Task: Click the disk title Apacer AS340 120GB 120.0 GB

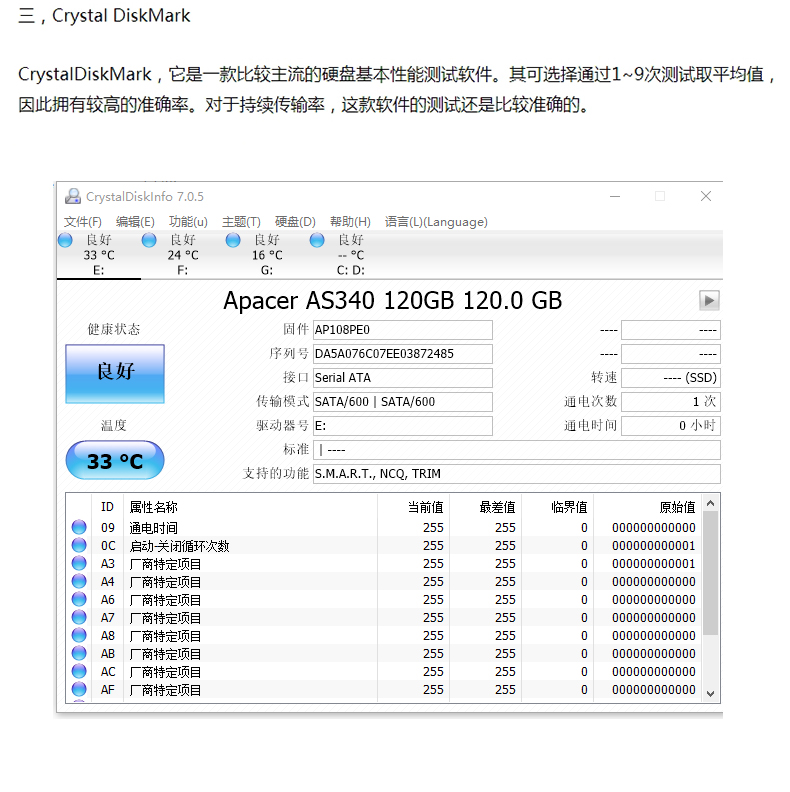Action: [x=392, y=301]
